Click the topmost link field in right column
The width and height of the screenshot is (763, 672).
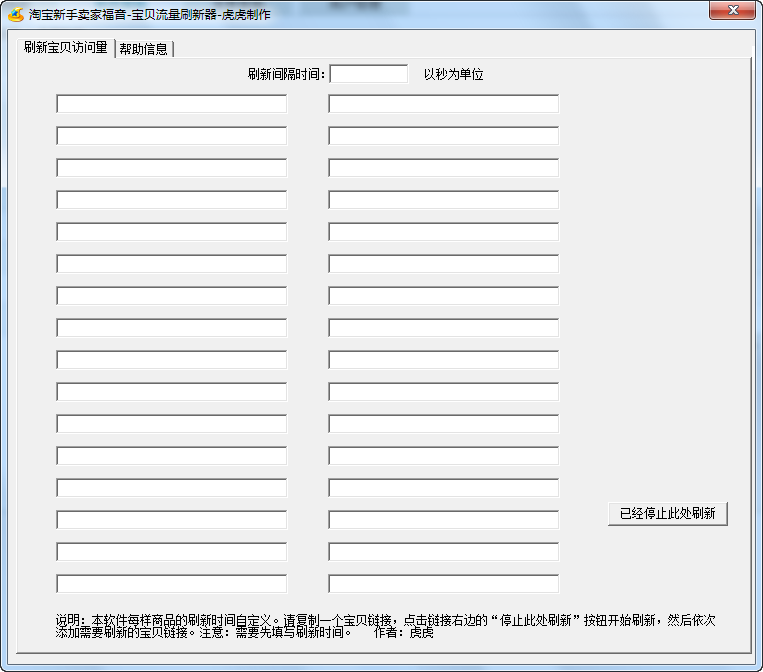pos(444,104)
